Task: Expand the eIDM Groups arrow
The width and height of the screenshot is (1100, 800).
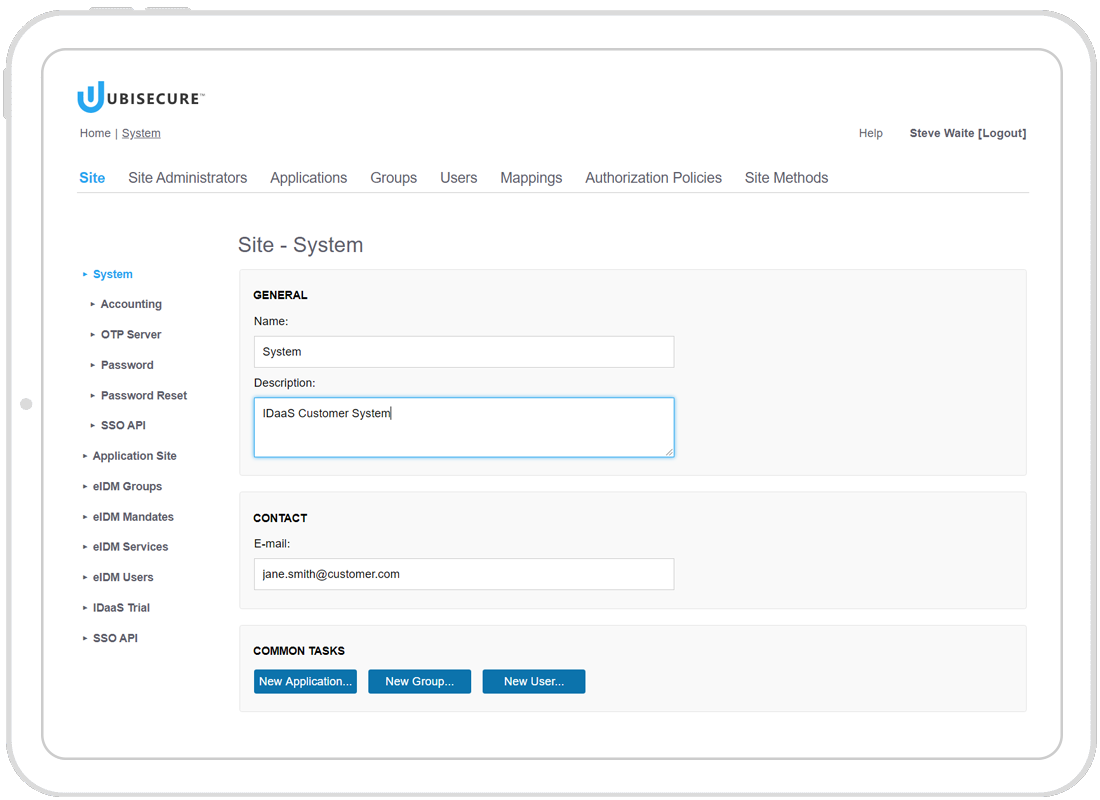Action: click(x=85, y=486)
